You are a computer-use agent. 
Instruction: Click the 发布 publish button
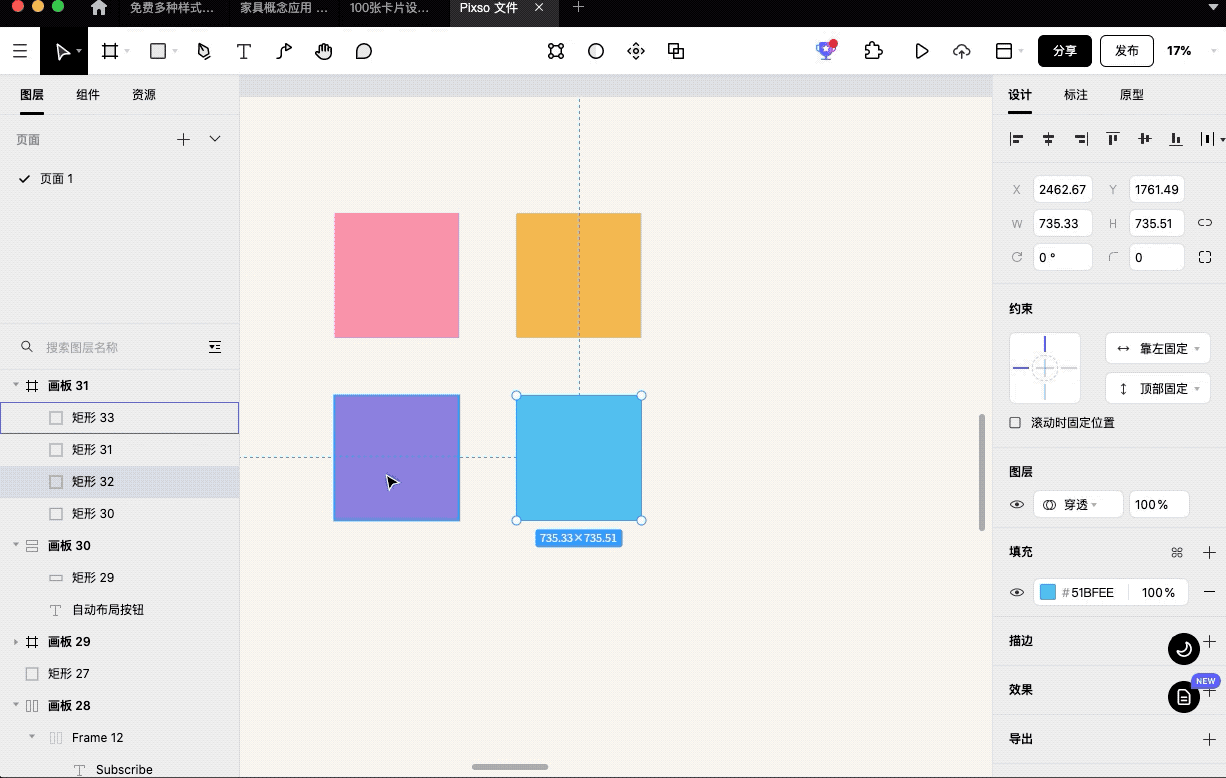pos(1127,51)
